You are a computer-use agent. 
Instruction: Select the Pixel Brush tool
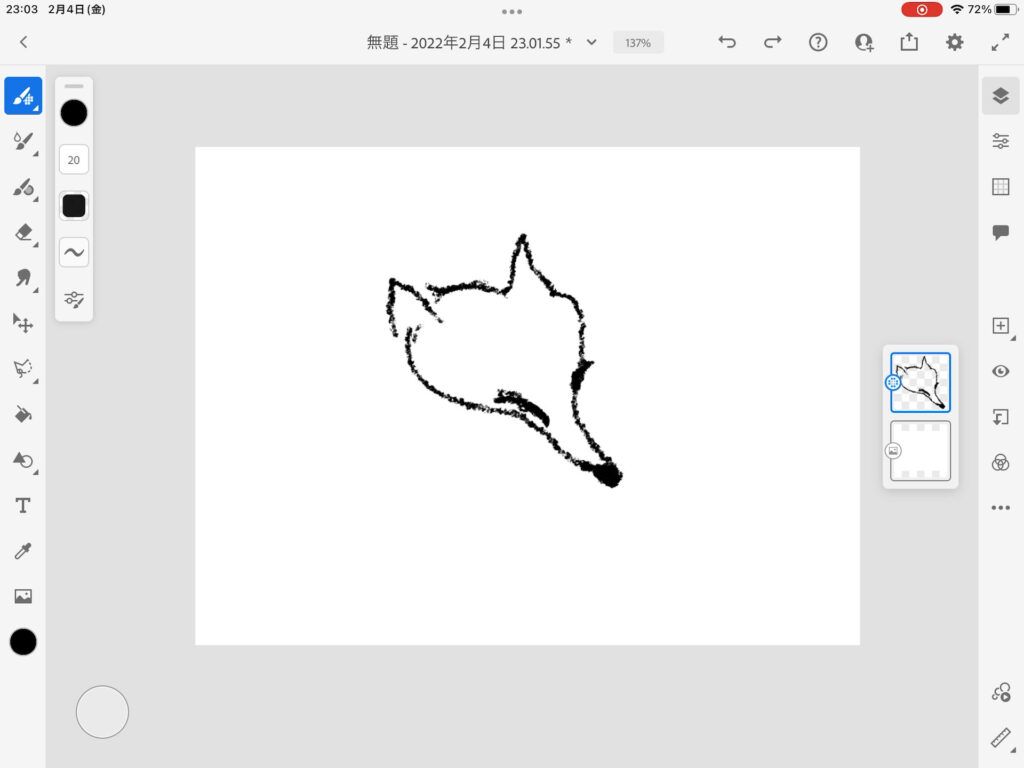tap(23, 96)
